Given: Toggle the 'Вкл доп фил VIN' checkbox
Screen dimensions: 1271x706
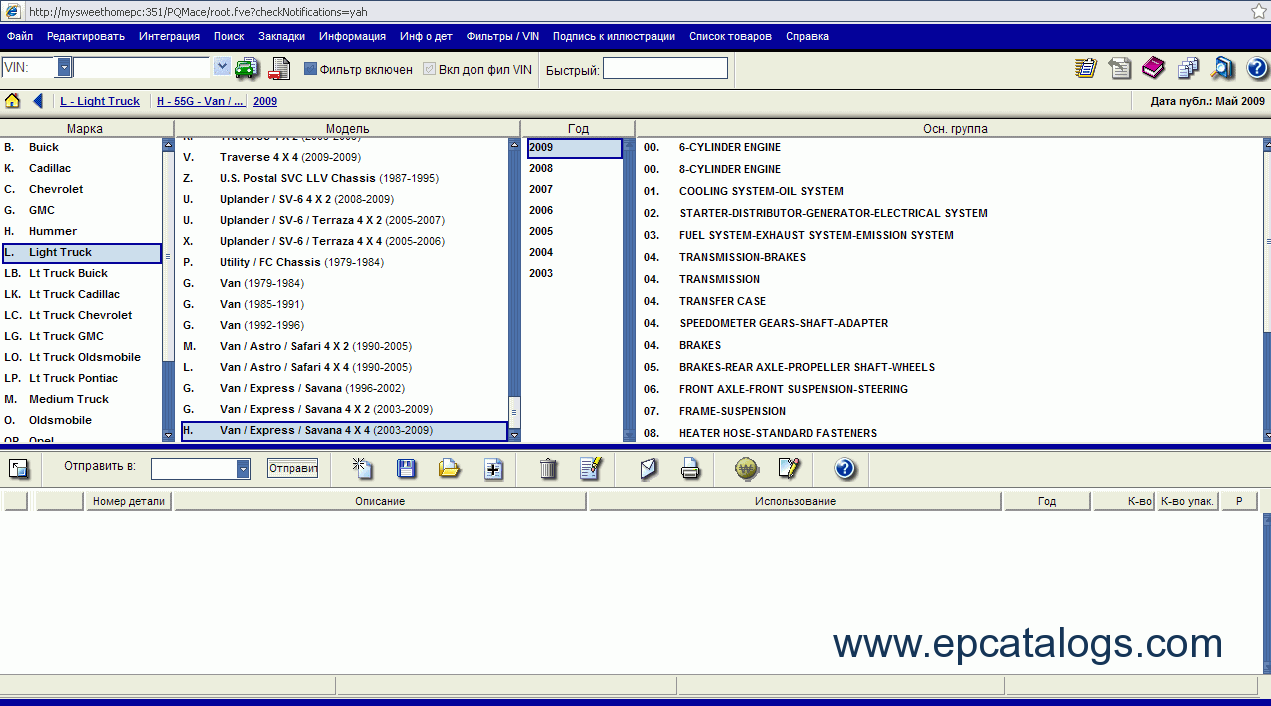Looking at the screenshot, I should [x=430, y=69].
